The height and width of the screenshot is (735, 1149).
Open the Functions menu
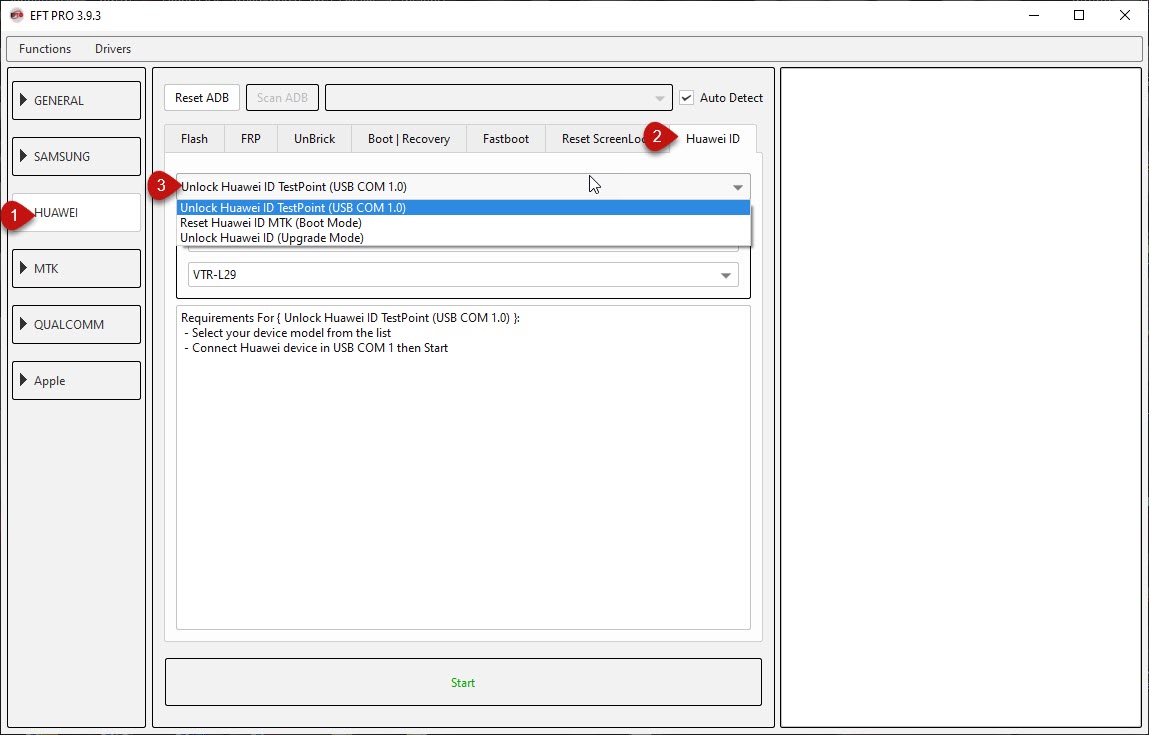(45, 49)
